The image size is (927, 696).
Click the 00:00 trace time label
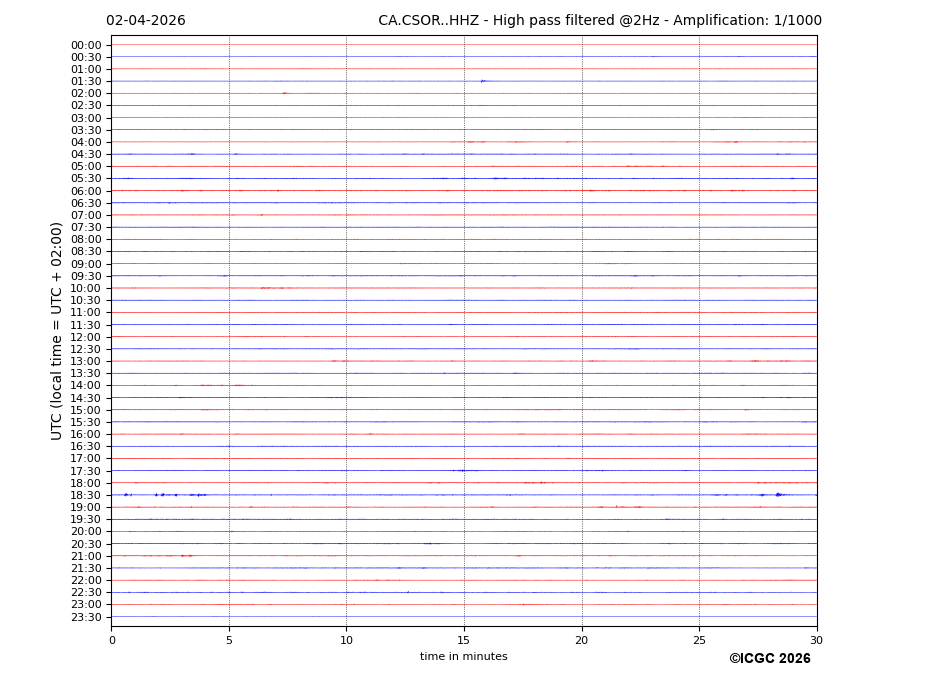coord(86,45)
